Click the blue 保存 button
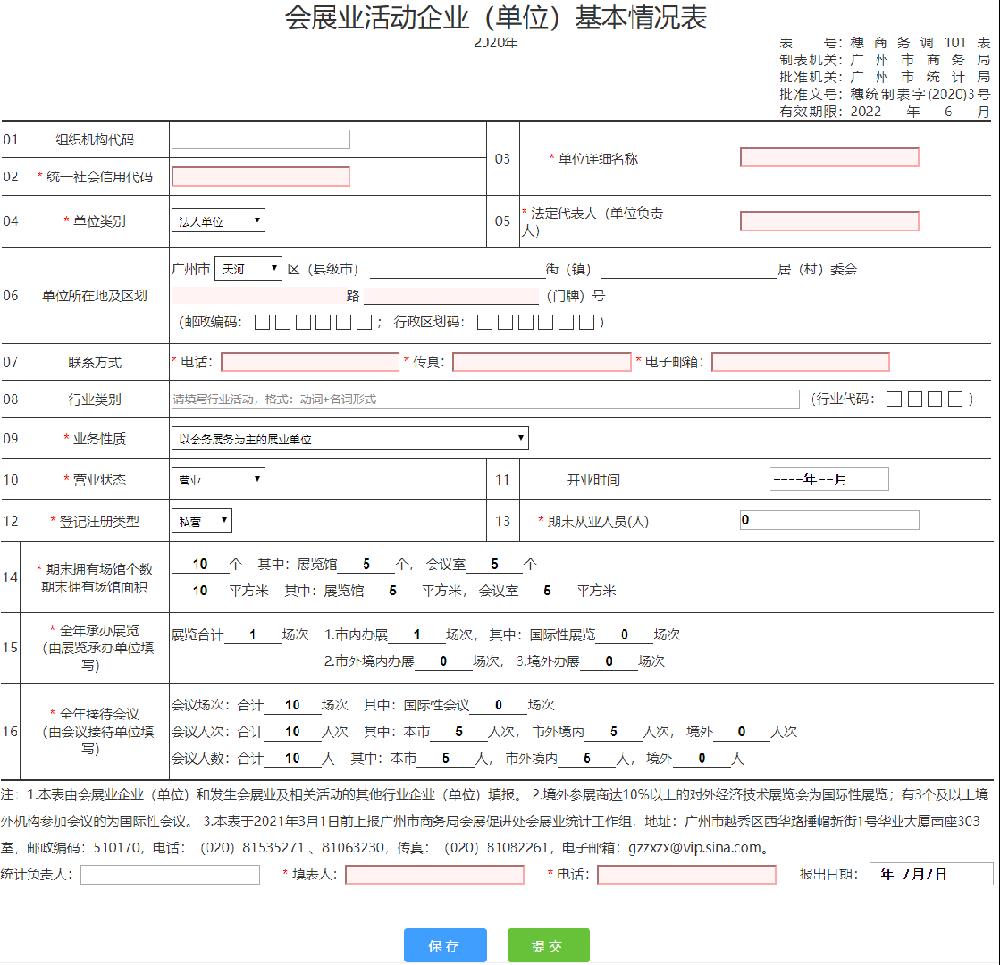 tap(445, 945)
